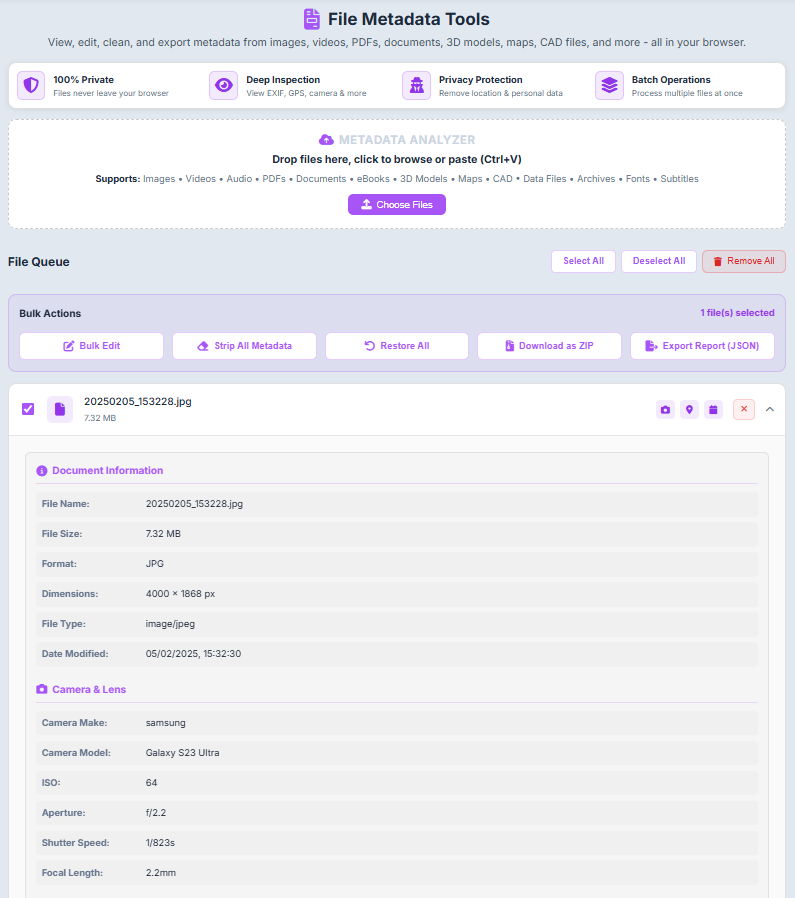
Task: Remove file 20250205_153228.jpg with red X
Action: (x=744, y=409)
